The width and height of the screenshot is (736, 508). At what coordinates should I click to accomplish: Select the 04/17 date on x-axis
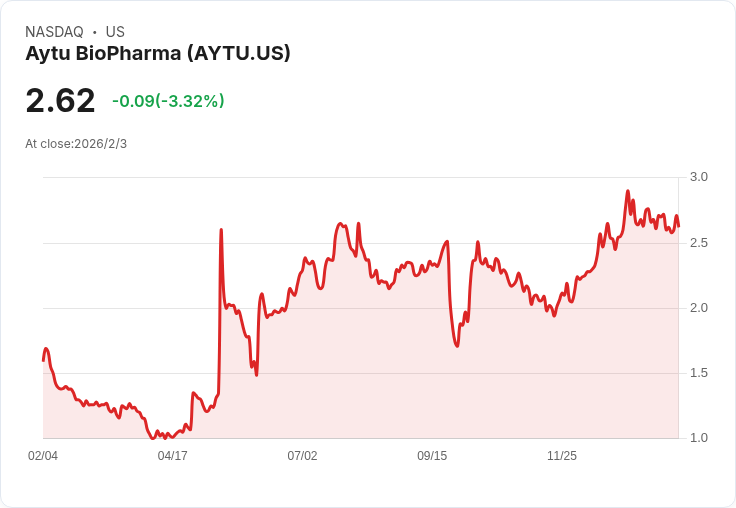coord(173,456)
